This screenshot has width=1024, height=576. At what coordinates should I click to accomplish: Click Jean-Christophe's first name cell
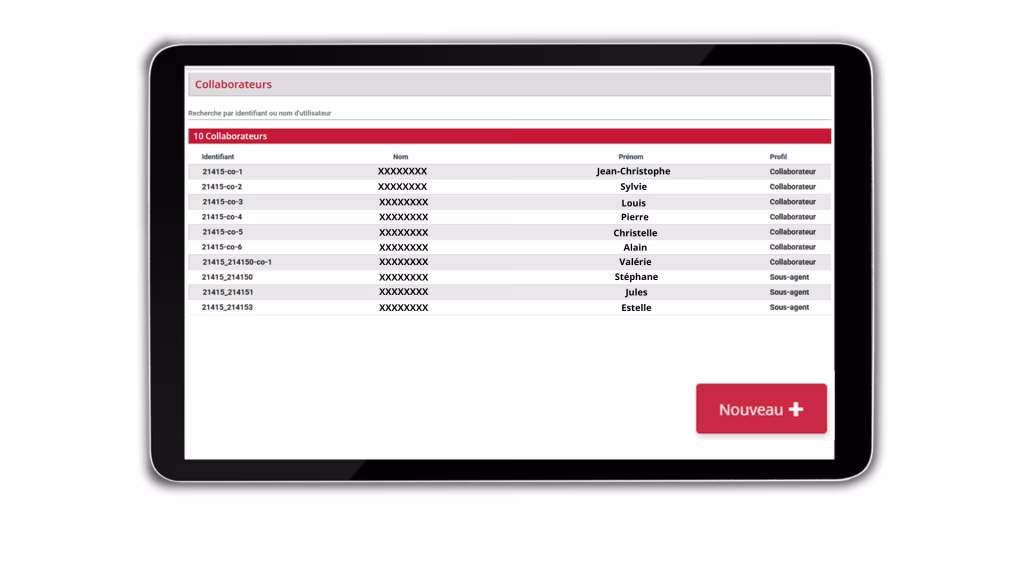[633, 172]
